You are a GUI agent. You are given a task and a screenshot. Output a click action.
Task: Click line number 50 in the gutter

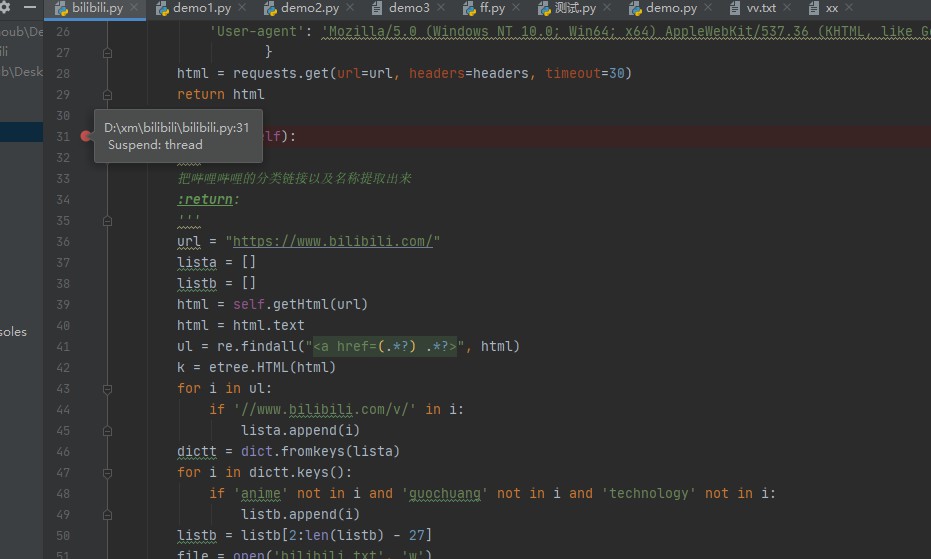(63, 536)
